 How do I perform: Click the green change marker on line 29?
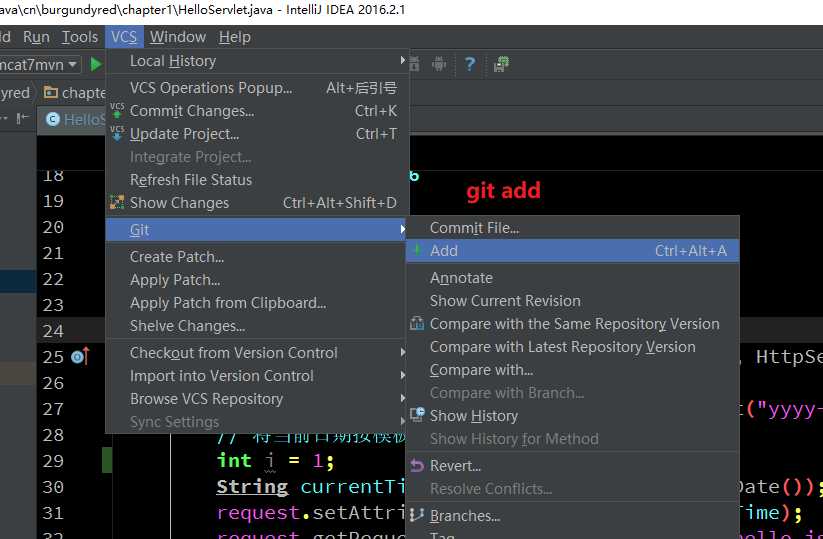(x=107, y=460)
